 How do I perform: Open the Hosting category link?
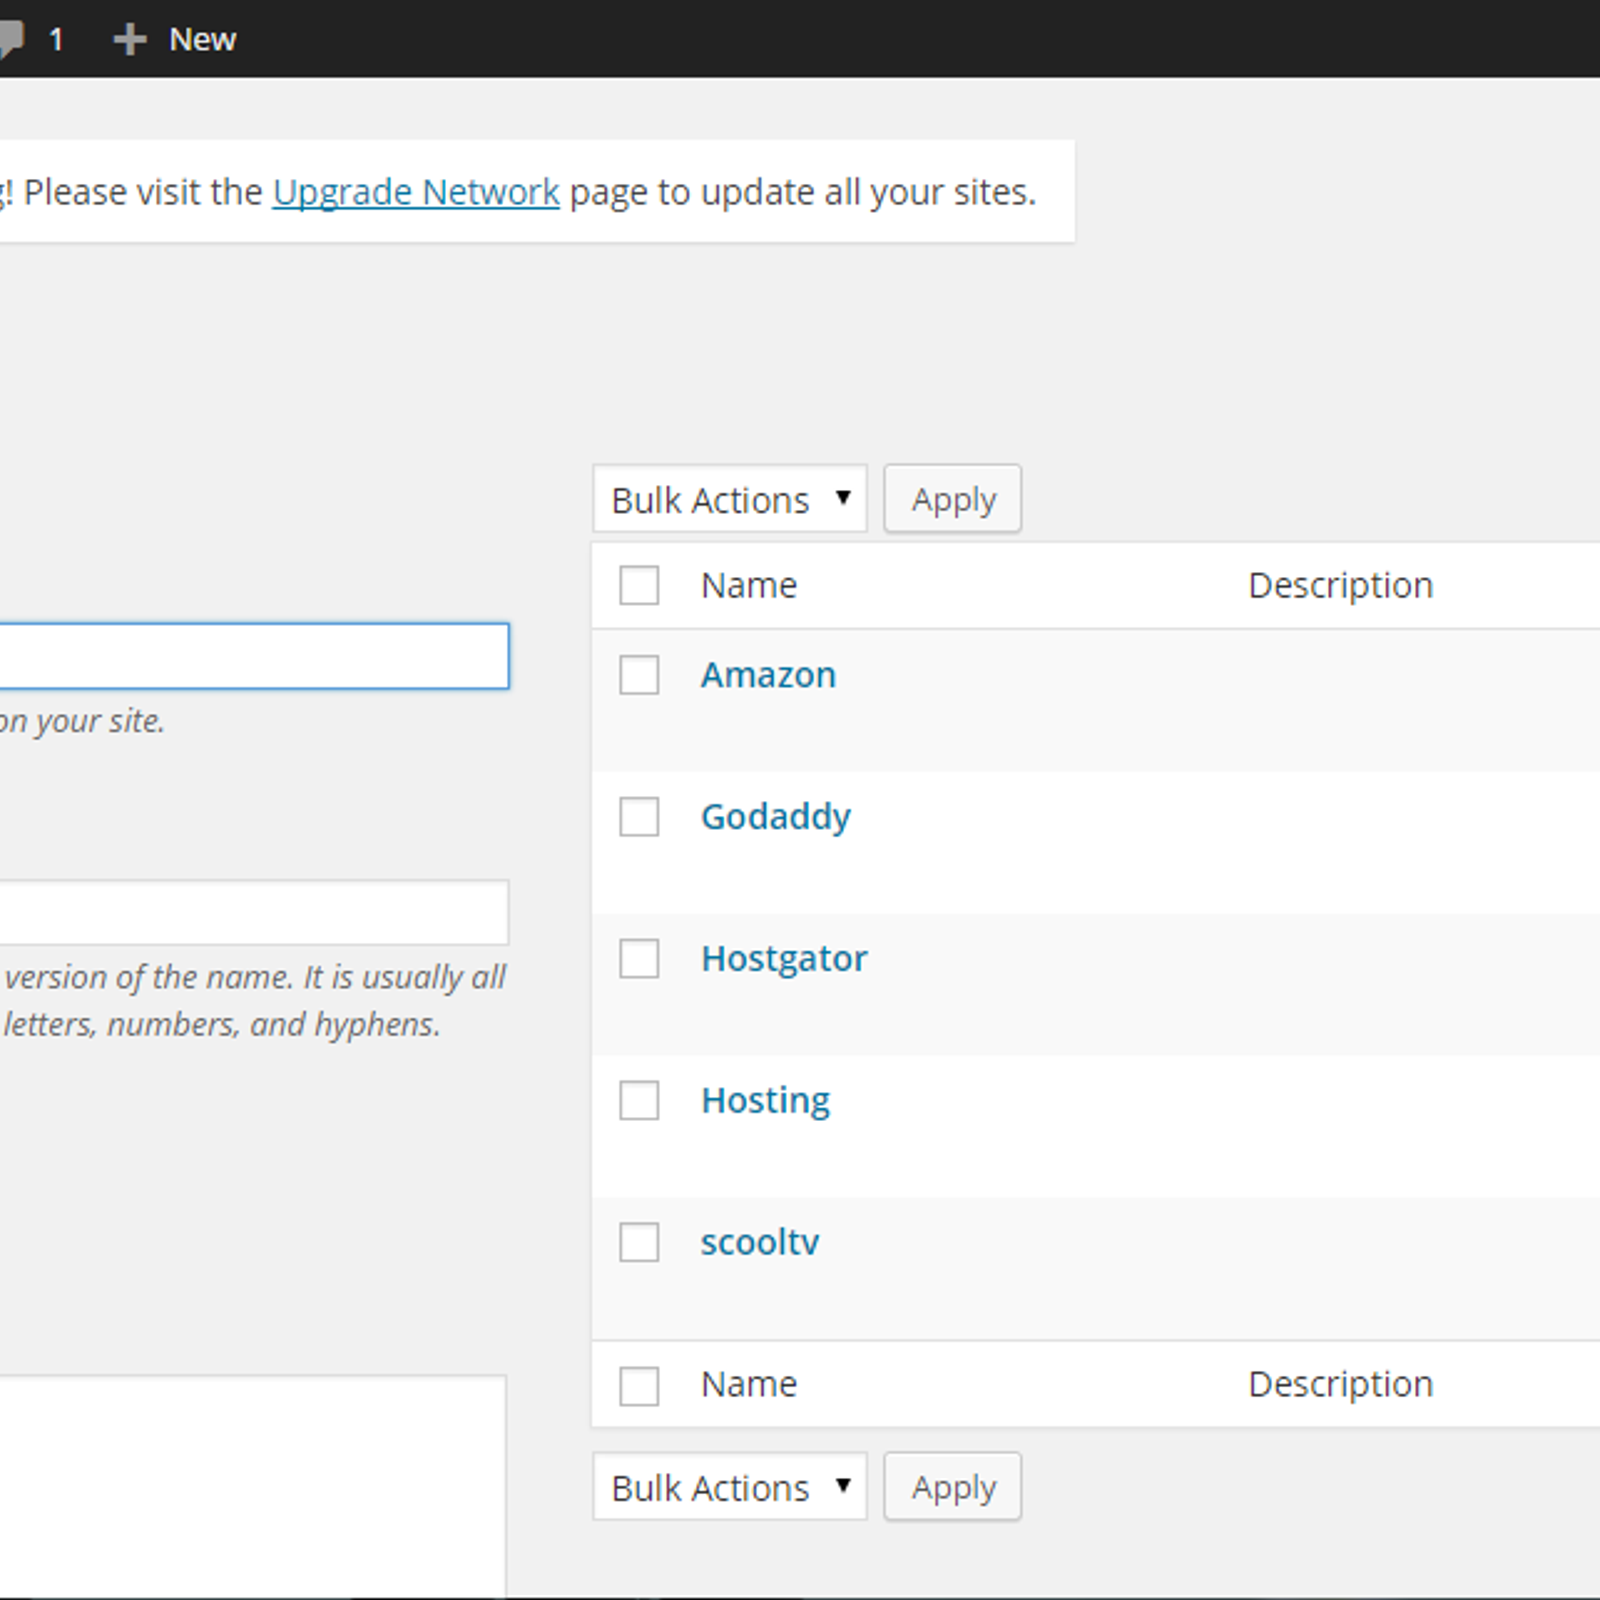765,1101
